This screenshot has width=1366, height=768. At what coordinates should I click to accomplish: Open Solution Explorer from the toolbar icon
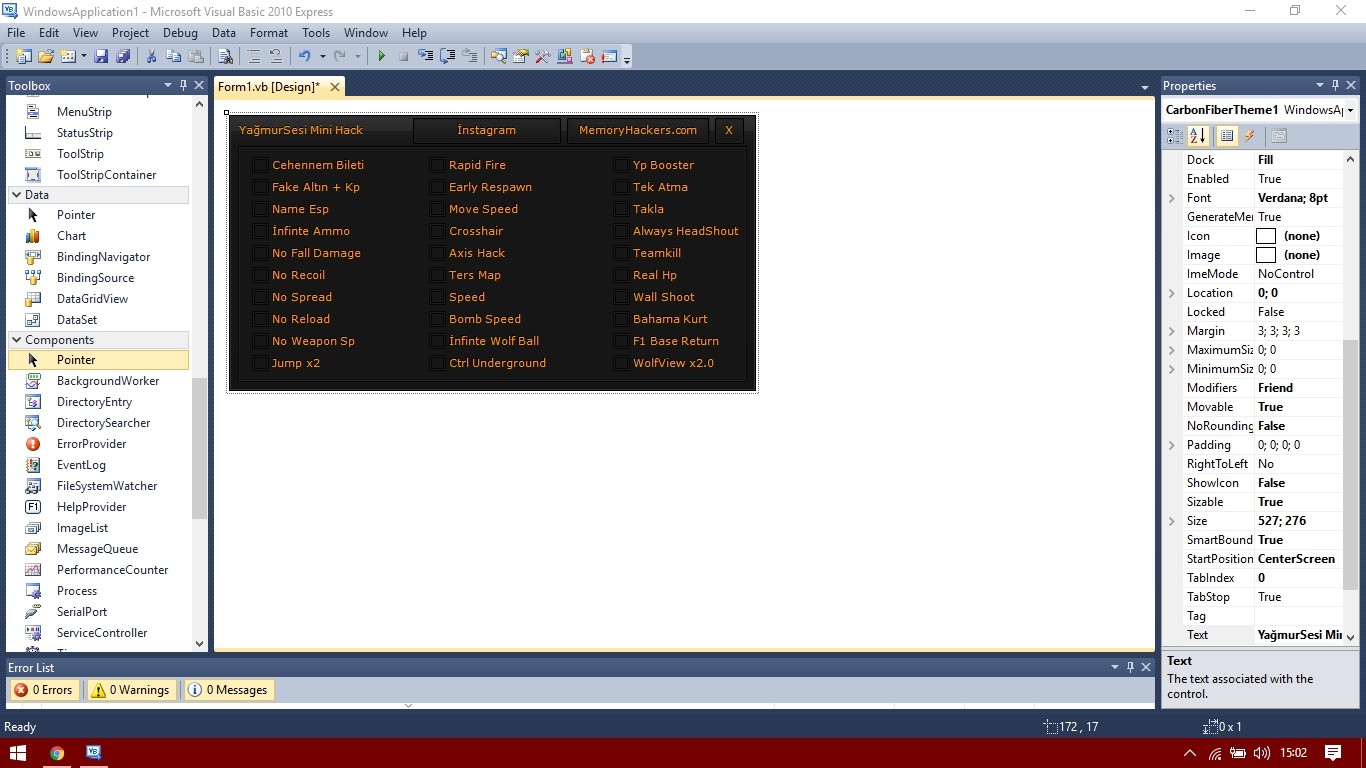(498, 57)
